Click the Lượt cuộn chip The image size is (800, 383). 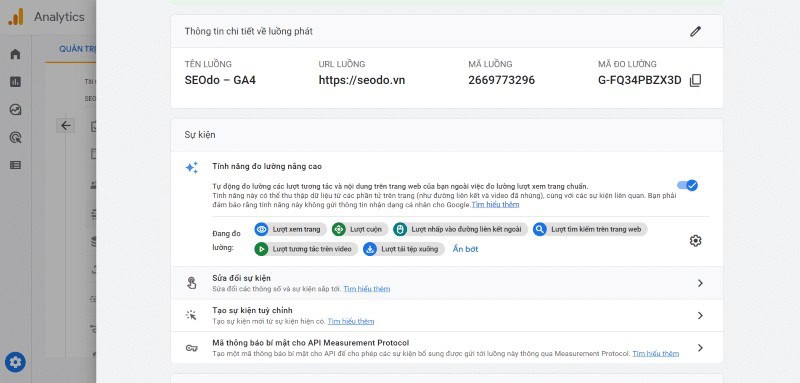click(360, 229)
